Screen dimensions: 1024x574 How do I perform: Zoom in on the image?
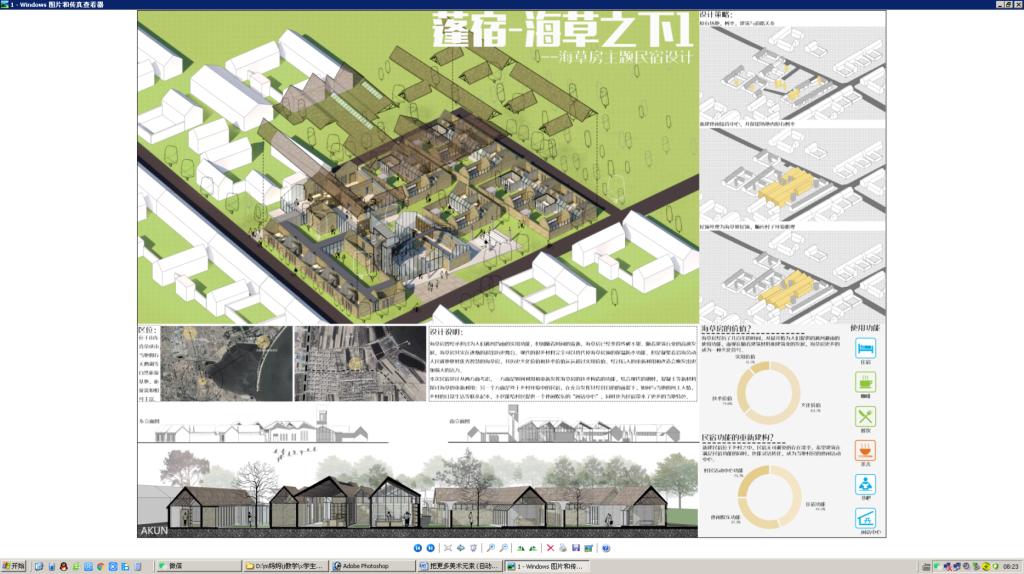pos(491,548)
